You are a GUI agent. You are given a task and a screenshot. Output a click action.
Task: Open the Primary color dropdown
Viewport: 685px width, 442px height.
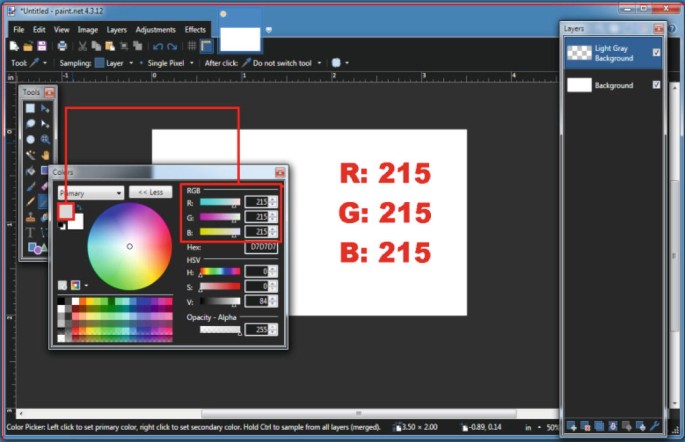(90, 192)
